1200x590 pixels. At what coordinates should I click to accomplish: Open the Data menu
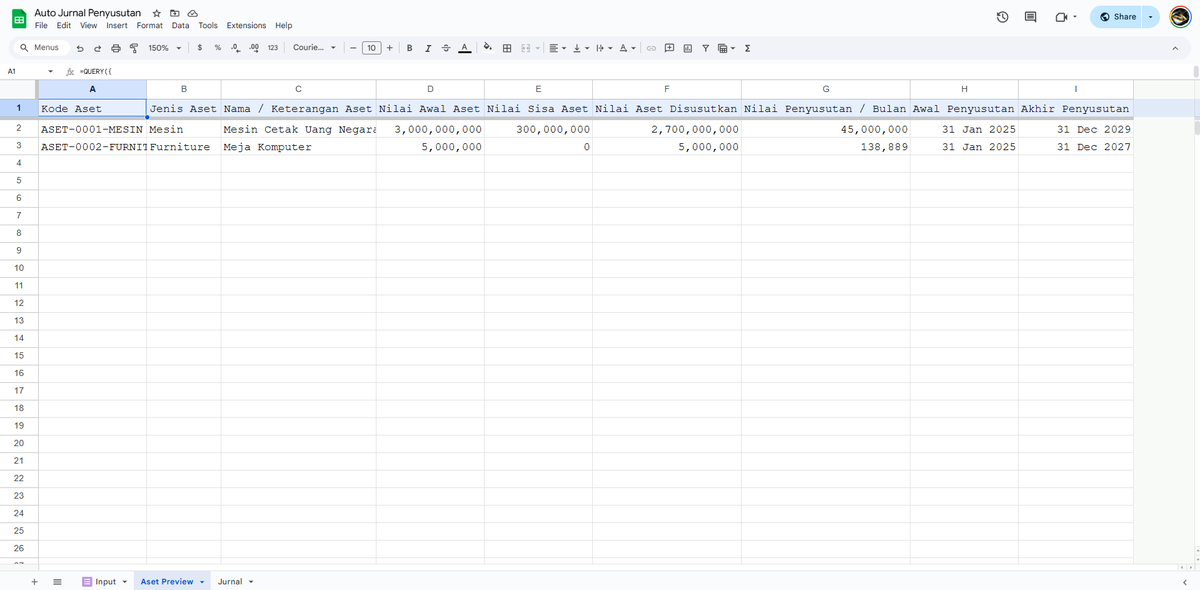tap(180, 25)
